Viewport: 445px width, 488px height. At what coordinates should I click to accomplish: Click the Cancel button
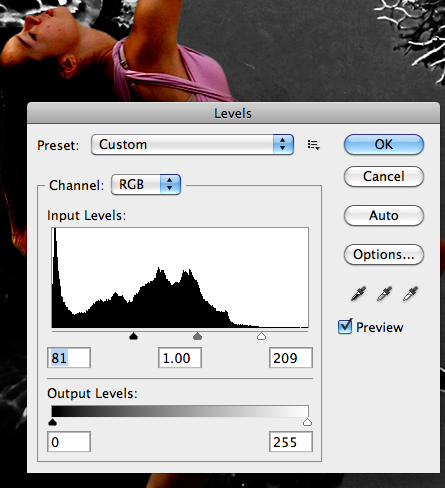(x=384, y=176)
